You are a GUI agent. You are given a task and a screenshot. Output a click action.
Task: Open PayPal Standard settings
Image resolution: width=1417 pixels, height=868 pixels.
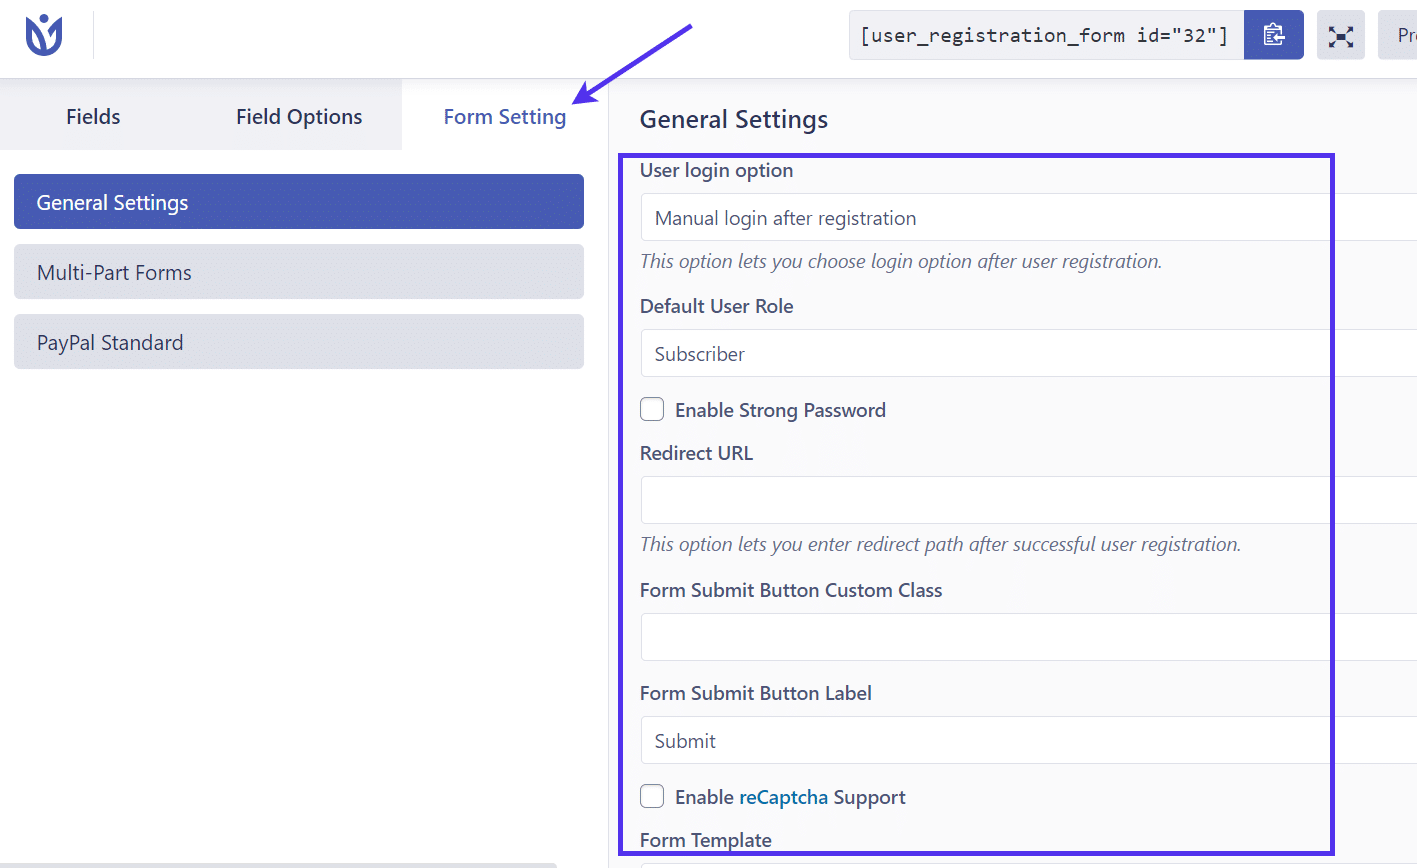click(297, 341)
